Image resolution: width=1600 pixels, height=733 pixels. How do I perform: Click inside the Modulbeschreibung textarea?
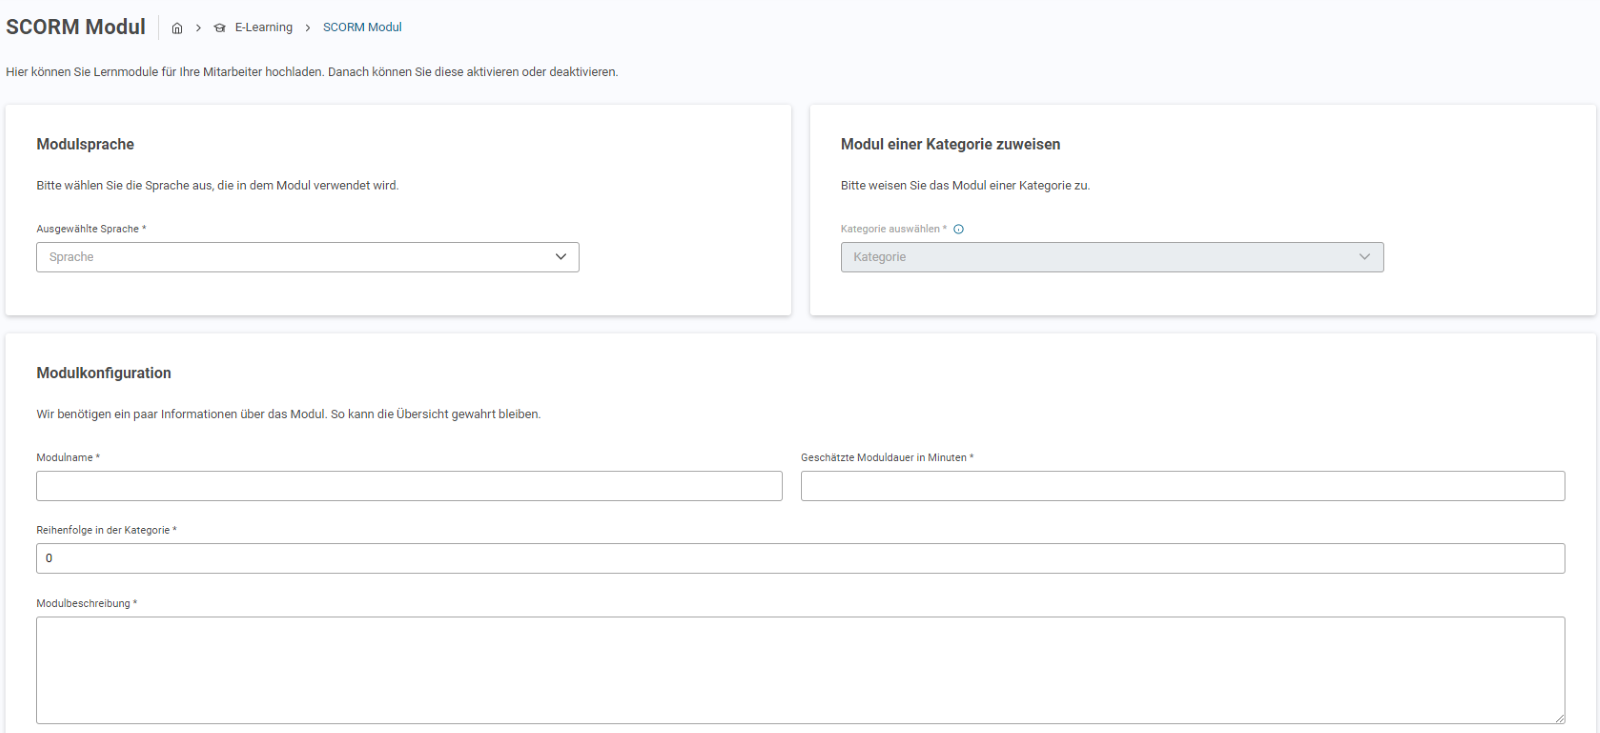pos(800,669)
